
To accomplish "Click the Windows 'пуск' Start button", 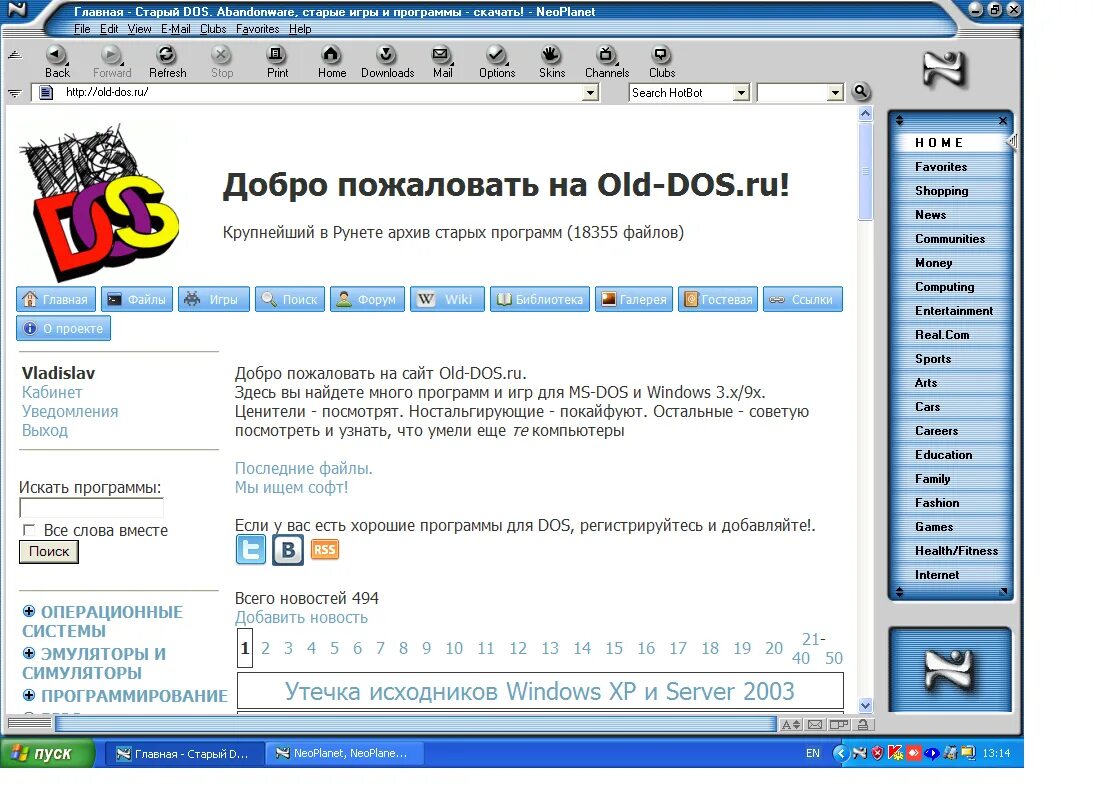I will 47,753.
